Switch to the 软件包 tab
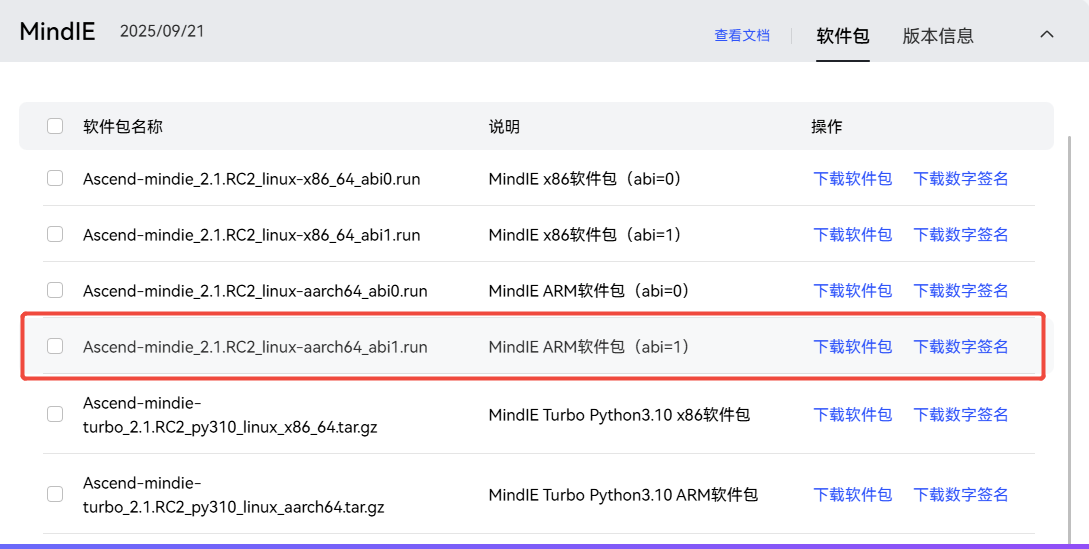Screen dimensions: 1089x549 tap(842, 35)
